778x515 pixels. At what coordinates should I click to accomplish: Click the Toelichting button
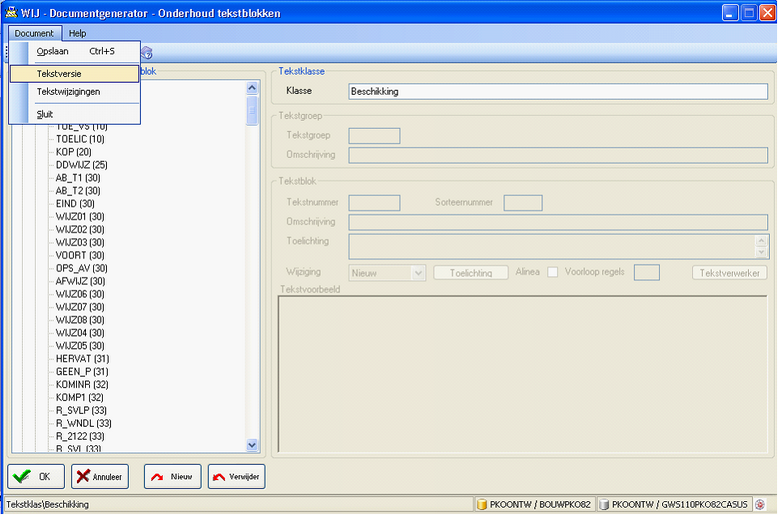[x=471, y=273]
